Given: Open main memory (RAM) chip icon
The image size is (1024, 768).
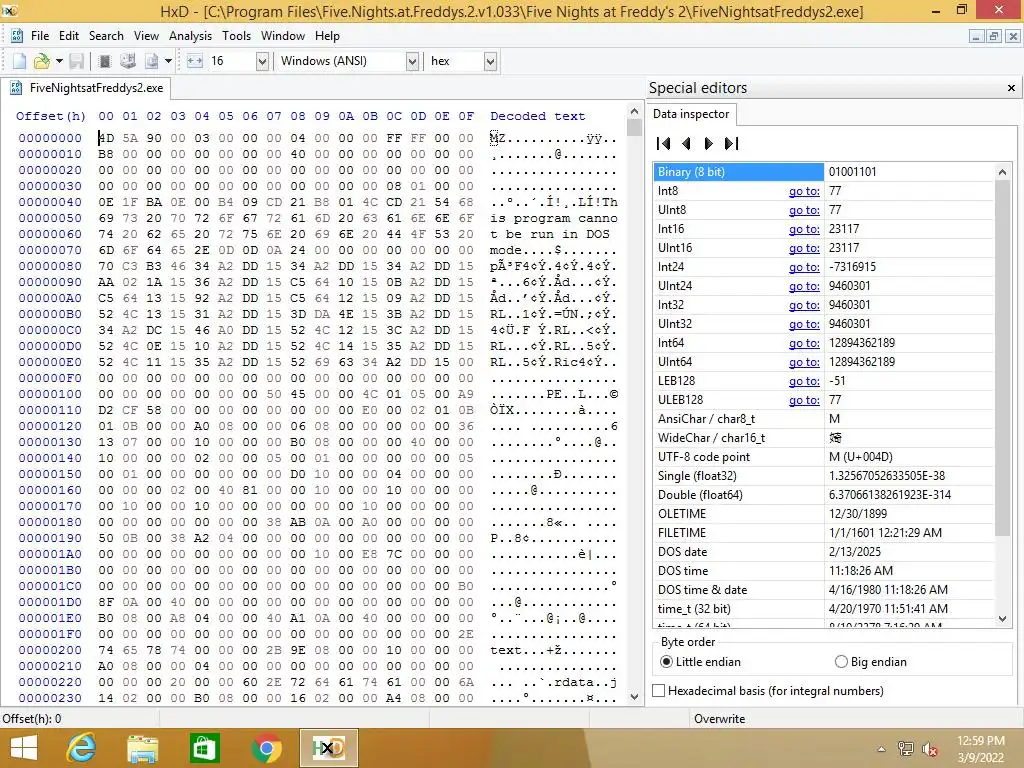Looking at the screenshot, I should 104,61.
